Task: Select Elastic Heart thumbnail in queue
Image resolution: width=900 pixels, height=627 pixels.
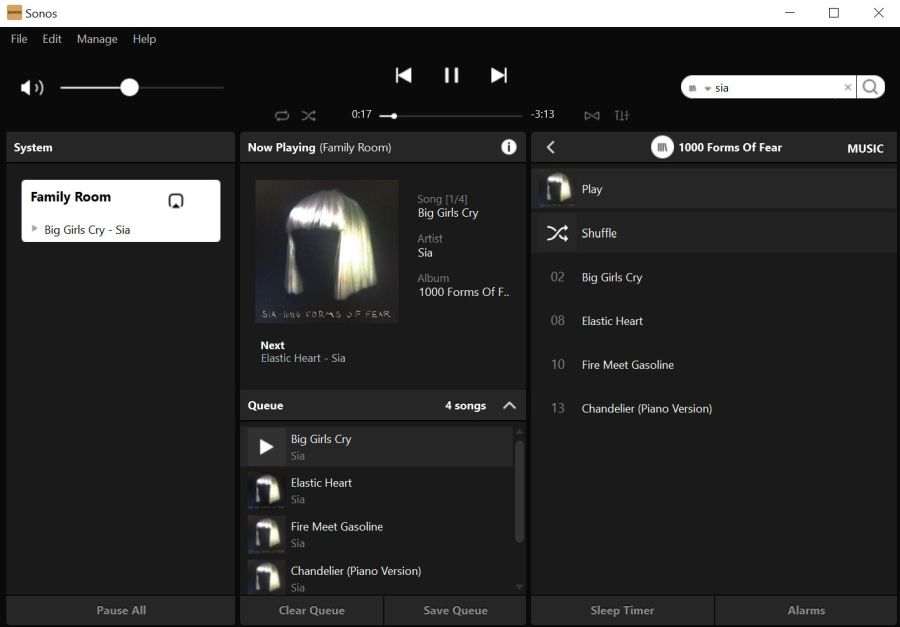Action: [x=266, y=491]
